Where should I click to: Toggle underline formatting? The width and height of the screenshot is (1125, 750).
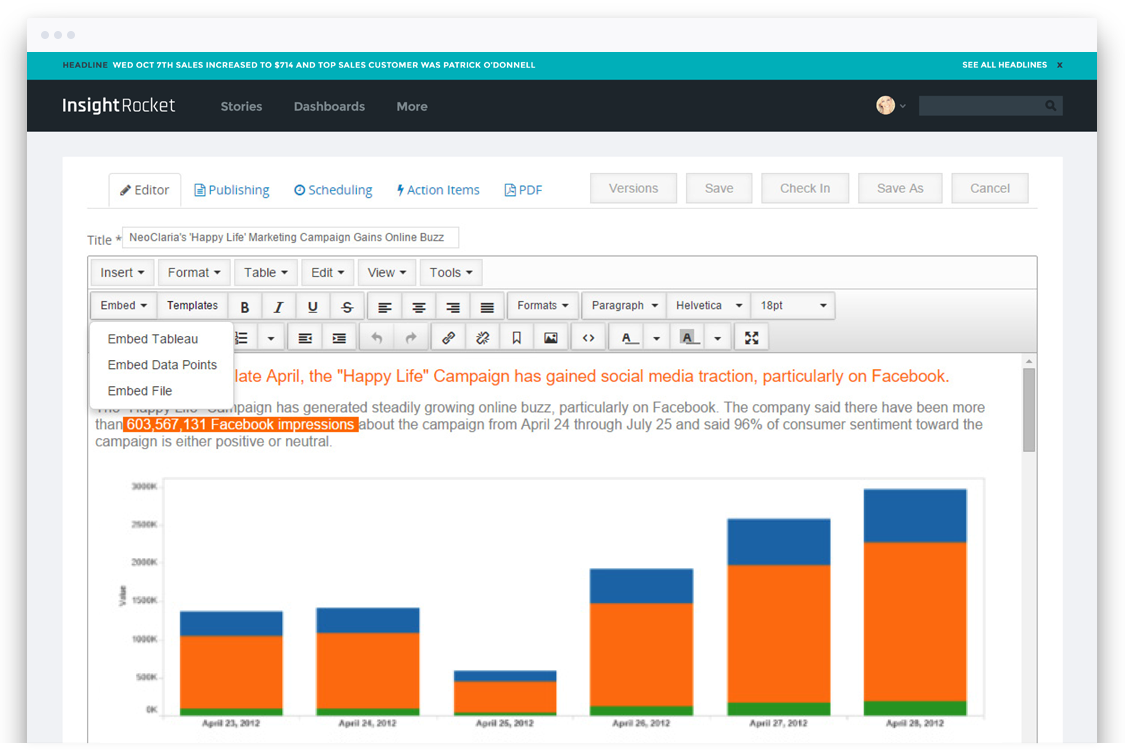pos(312,306)
